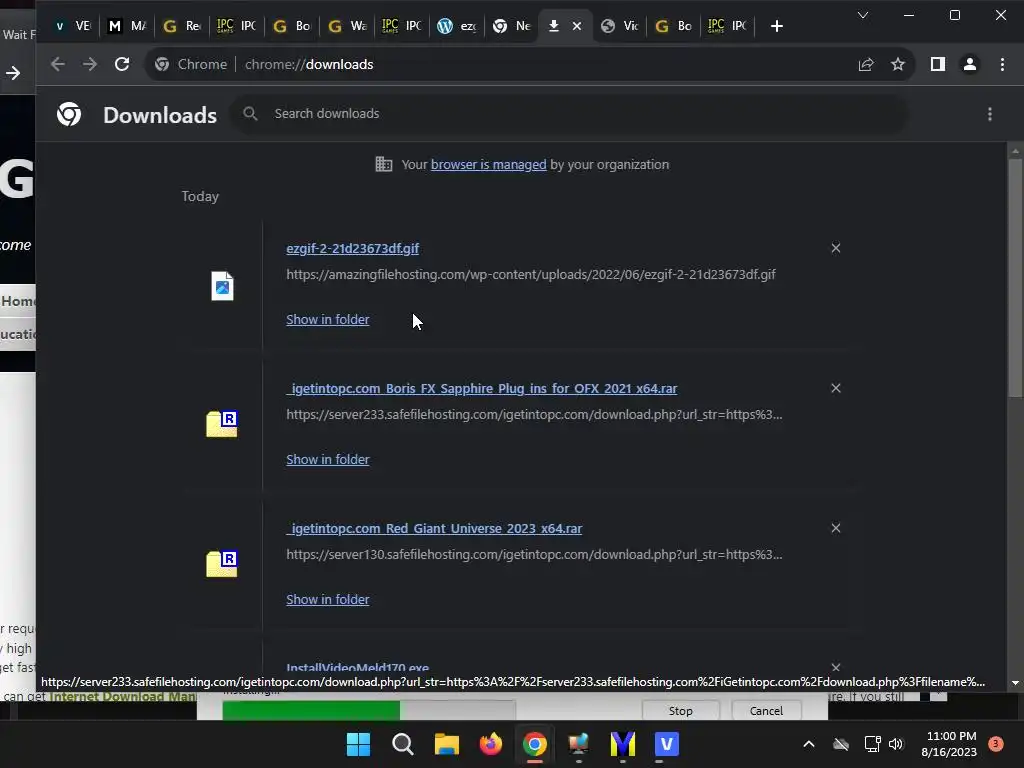Click the green installation progress bar

(x=311, y=711)
